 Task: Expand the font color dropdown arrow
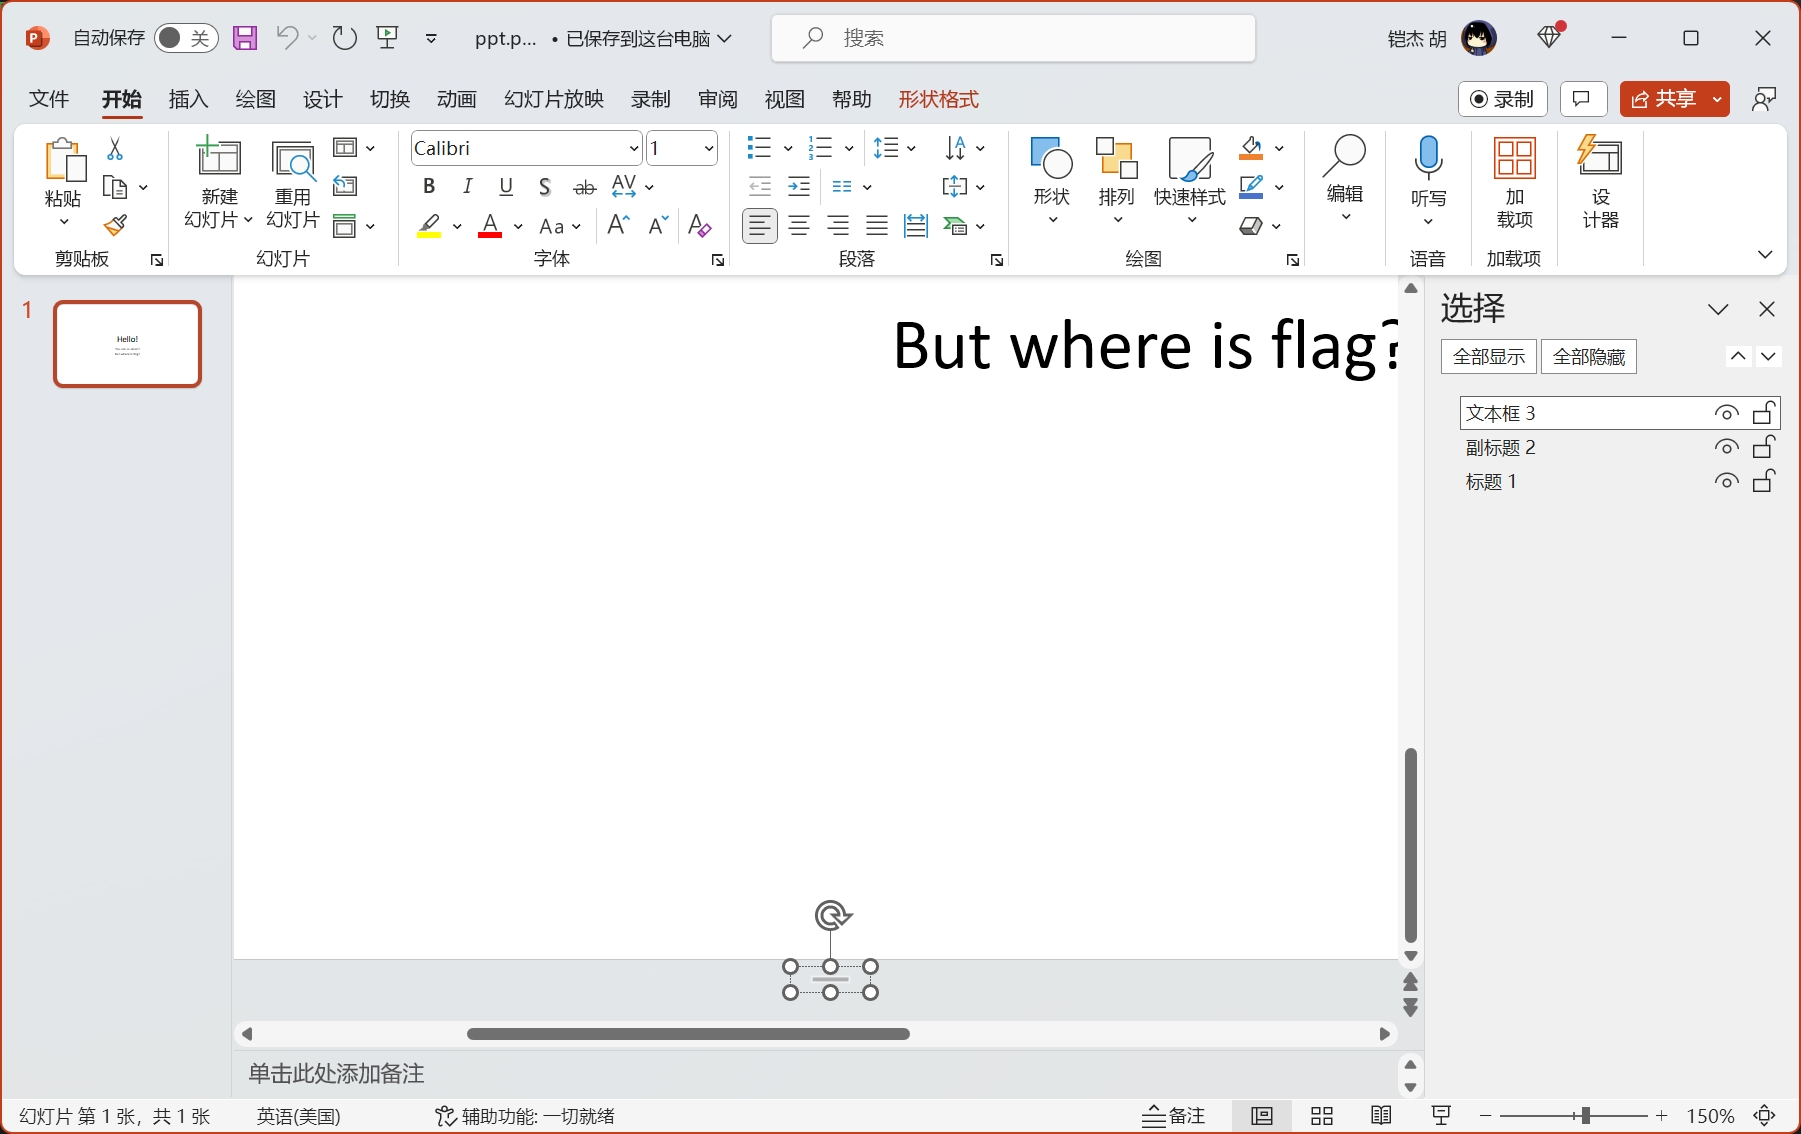click(x=518, y=227)
